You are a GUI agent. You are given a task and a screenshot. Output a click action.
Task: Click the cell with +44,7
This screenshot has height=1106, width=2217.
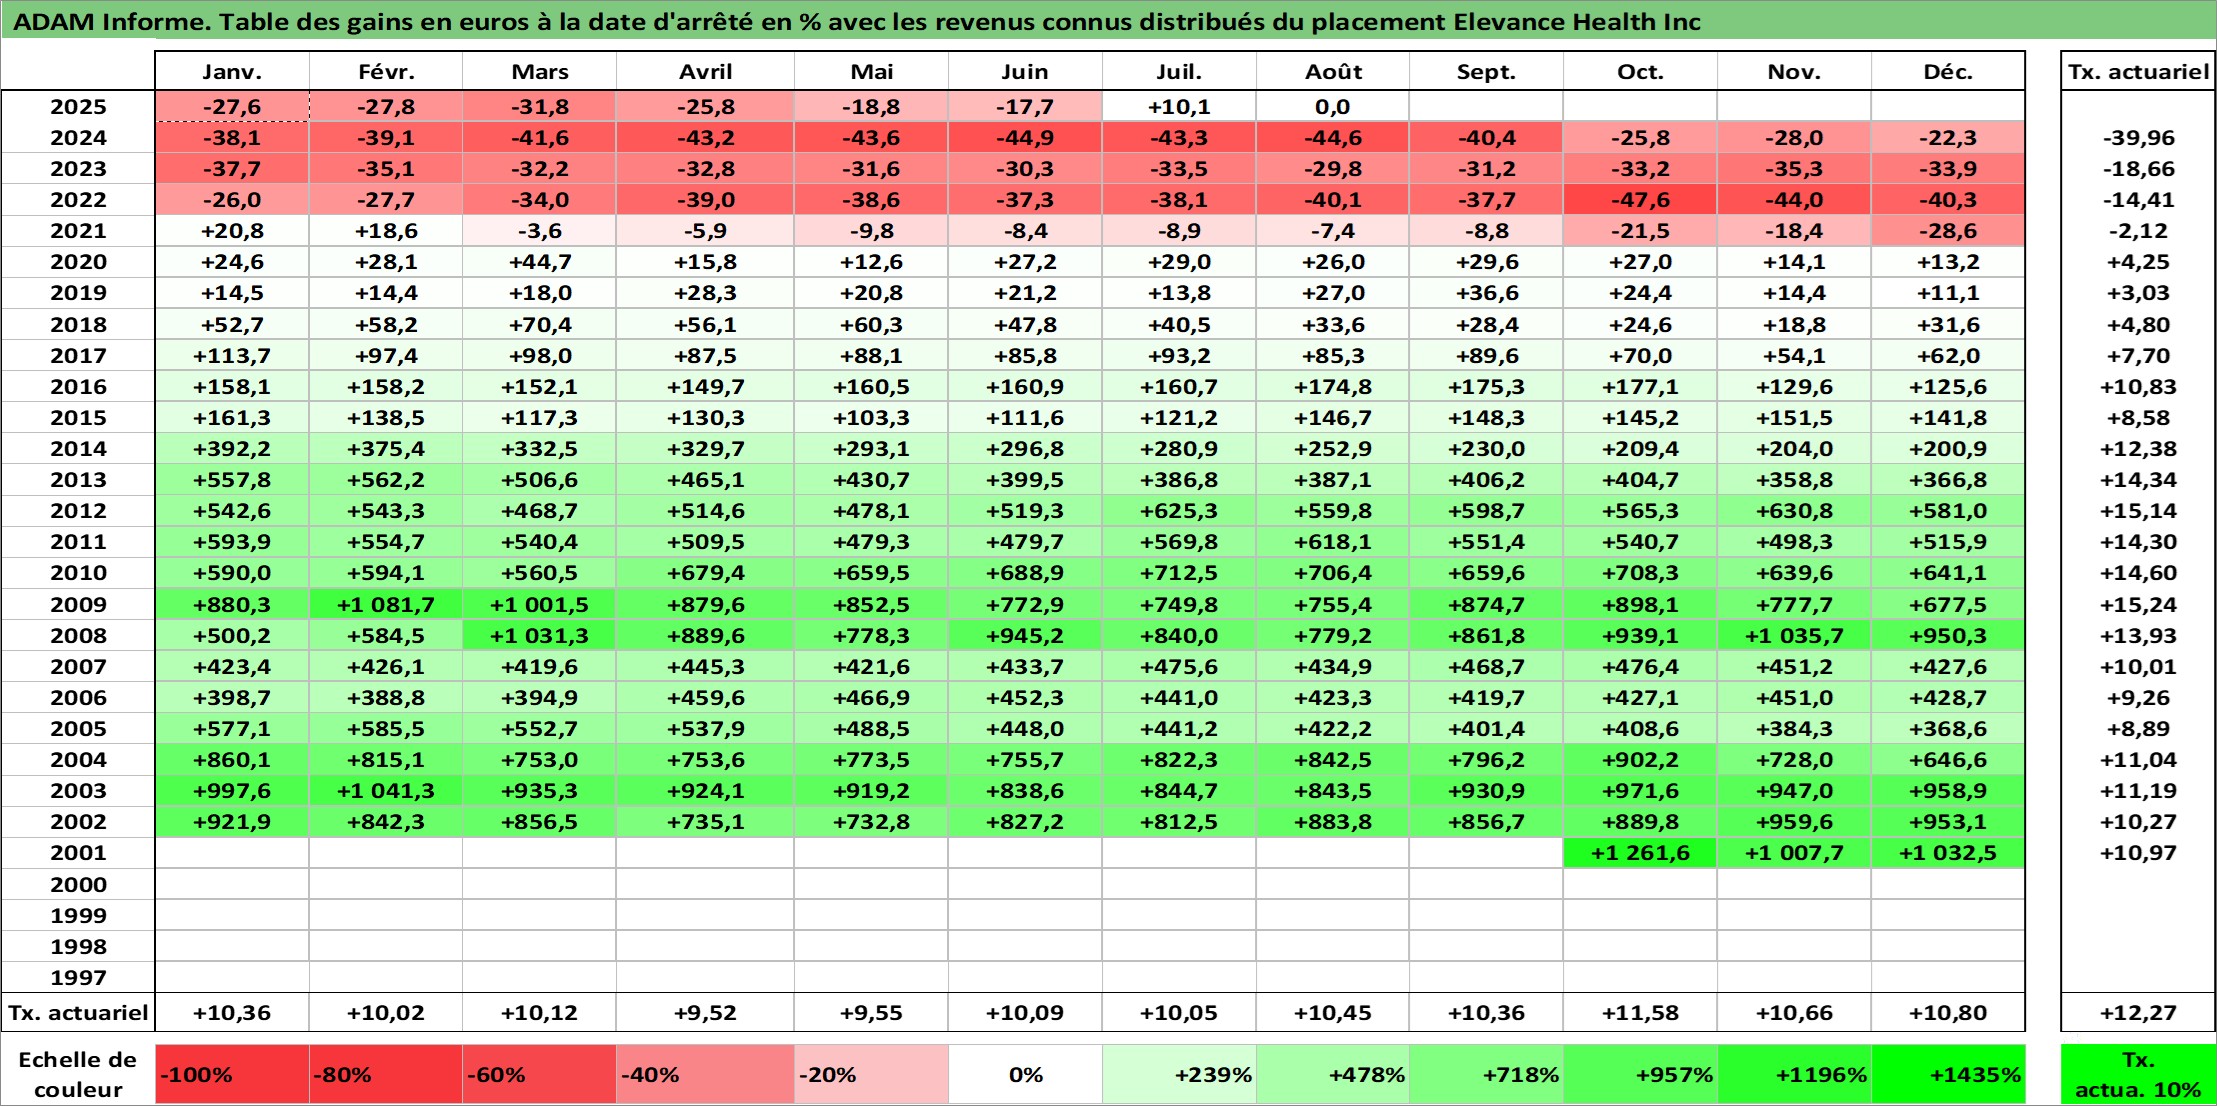(539, 262)
